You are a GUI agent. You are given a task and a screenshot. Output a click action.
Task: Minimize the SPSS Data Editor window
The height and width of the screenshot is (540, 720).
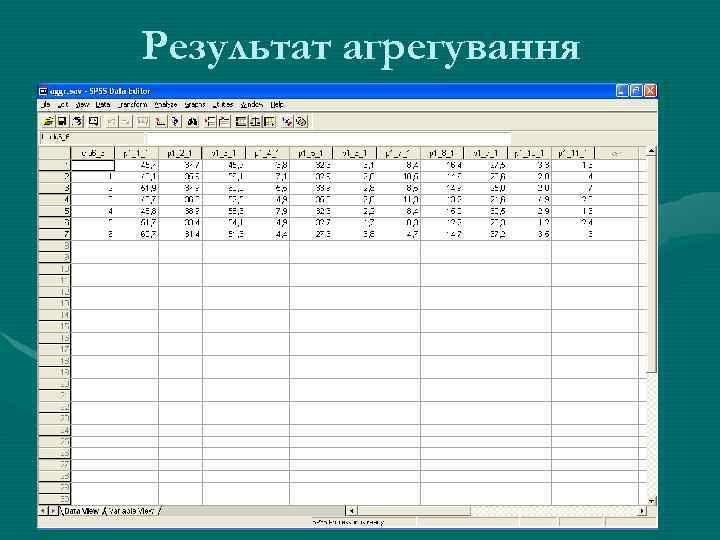click(x=622, y=91)
